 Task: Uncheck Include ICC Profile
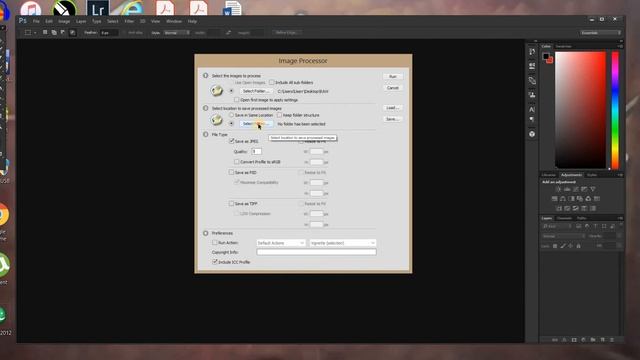pos(215,262)
